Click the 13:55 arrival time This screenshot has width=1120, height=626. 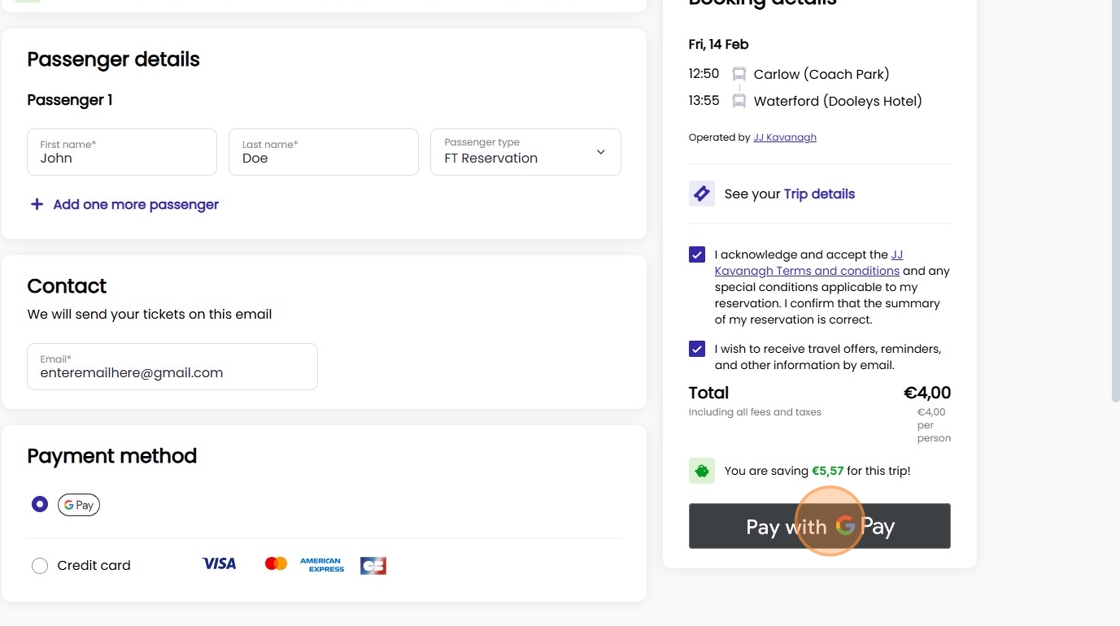pyautogui.click(x=704, y=101)
